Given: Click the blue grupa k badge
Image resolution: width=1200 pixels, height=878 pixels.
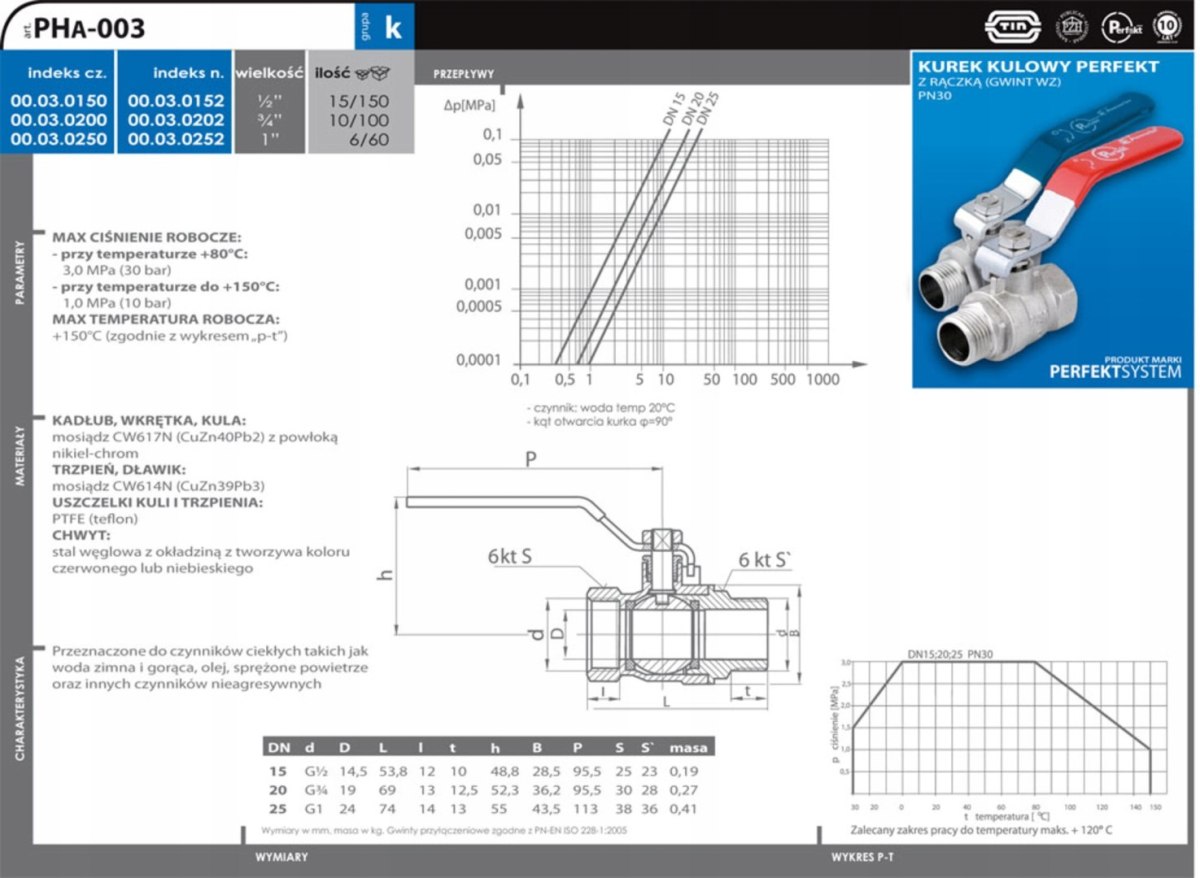Looking at the screenshot, I should pyautogui.click(x=384, y=26).
